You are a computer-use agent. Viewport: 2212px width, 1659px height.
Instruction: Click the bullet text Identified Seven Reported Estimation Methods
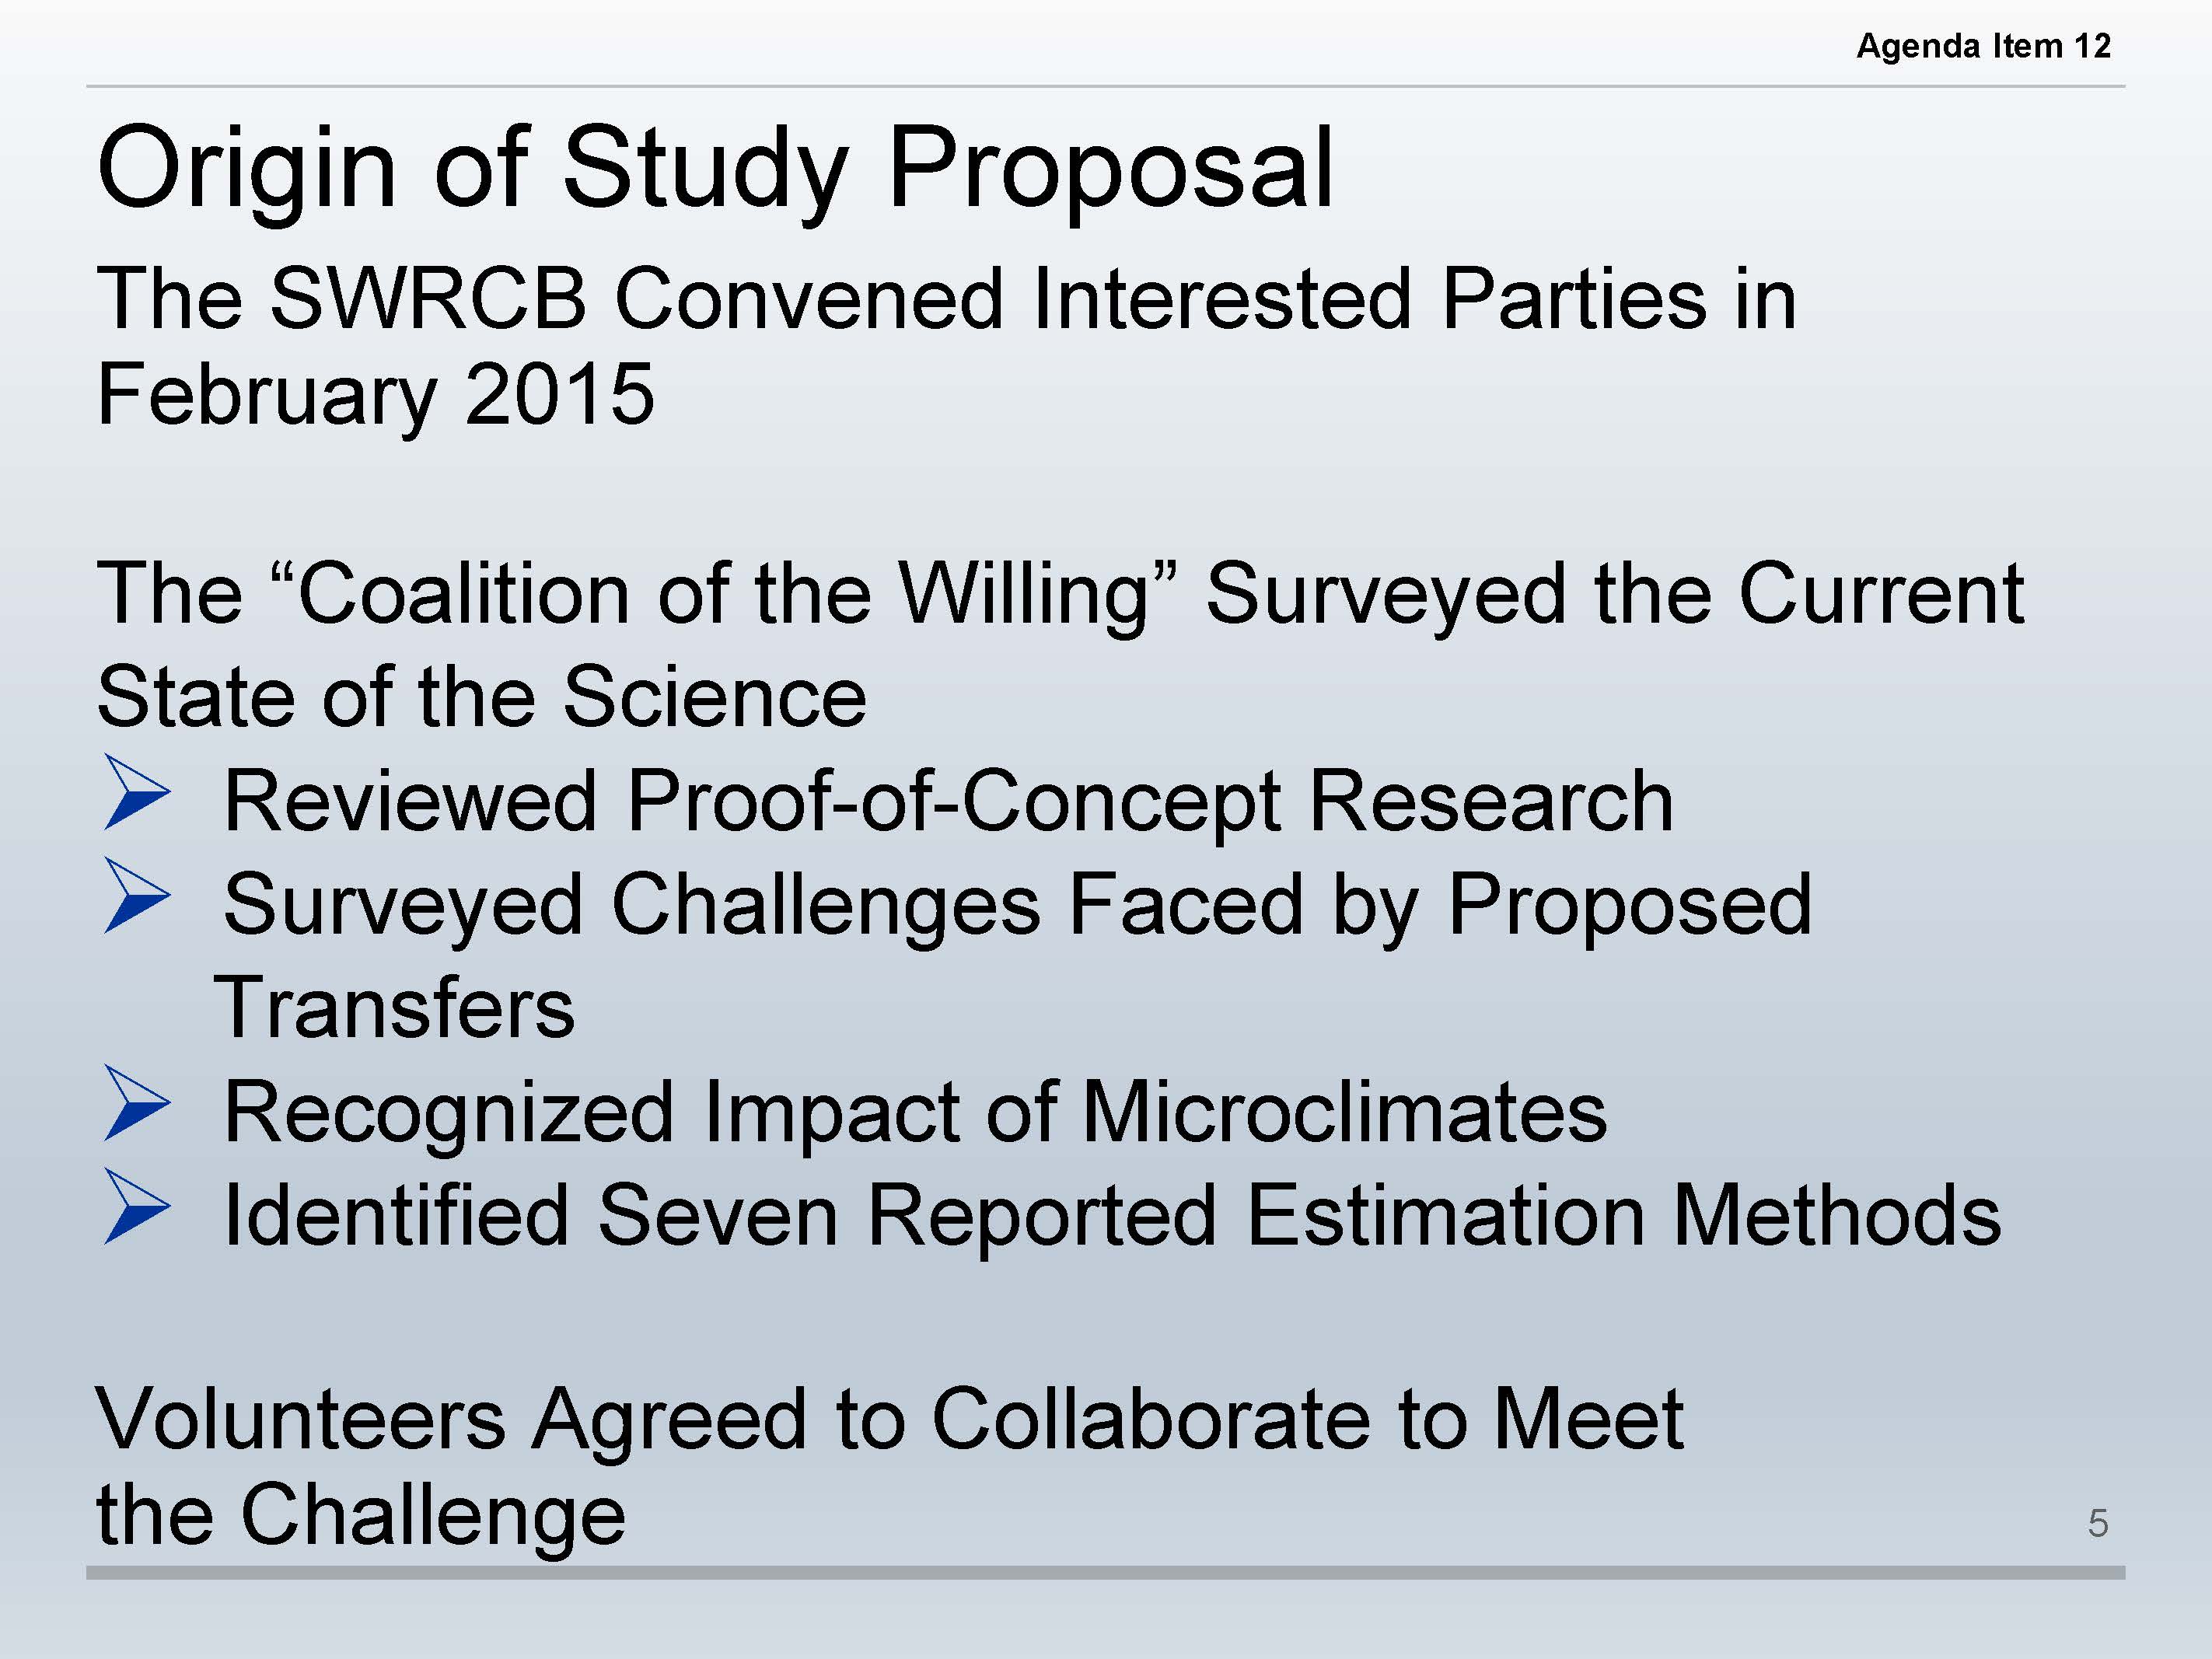[1112, 1216]
